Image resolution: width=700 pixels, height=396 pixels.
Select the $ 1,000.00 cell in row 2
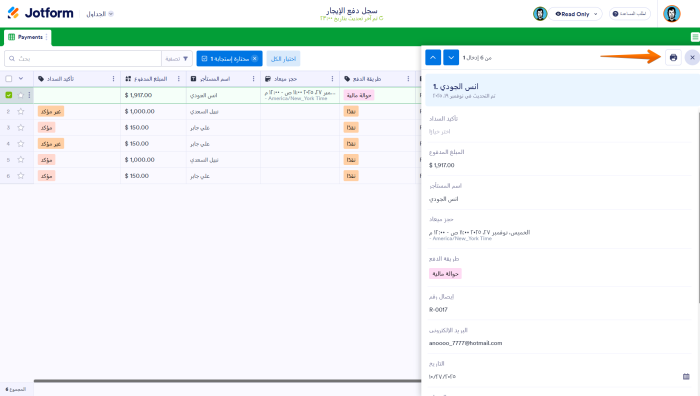pyautogui.click(x=153, y=111)
